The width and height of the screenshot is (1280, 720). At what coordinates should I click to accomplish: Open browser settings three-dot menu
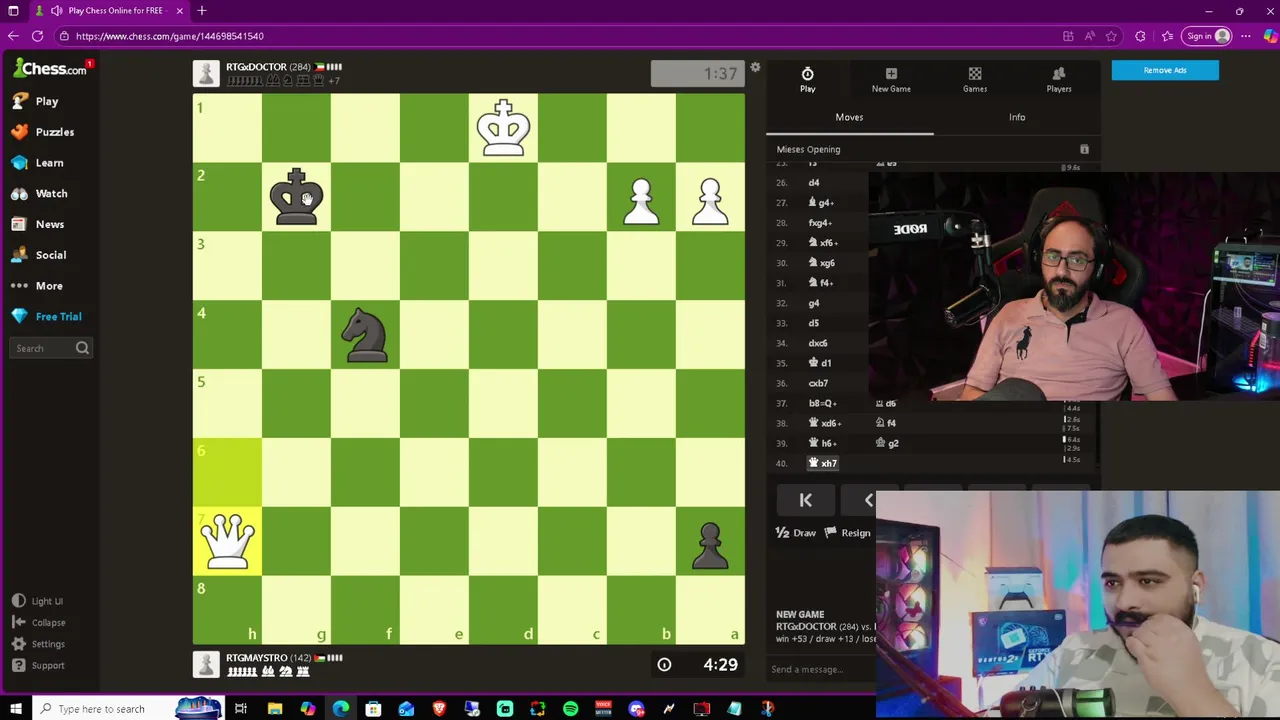pos(1246,36)
